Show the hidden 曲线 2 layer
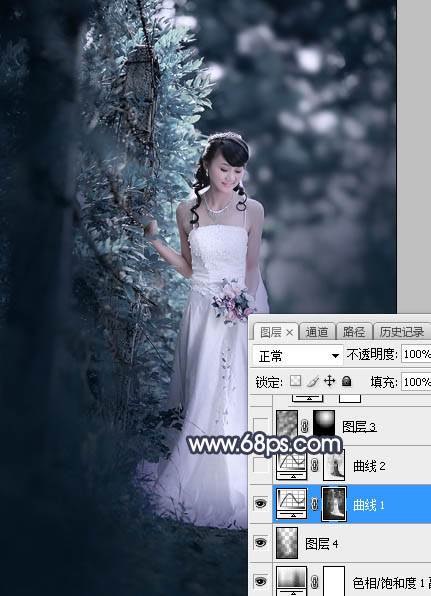Image resolution: width=431 pixels, height=596 pixels. tap(260, 466)
